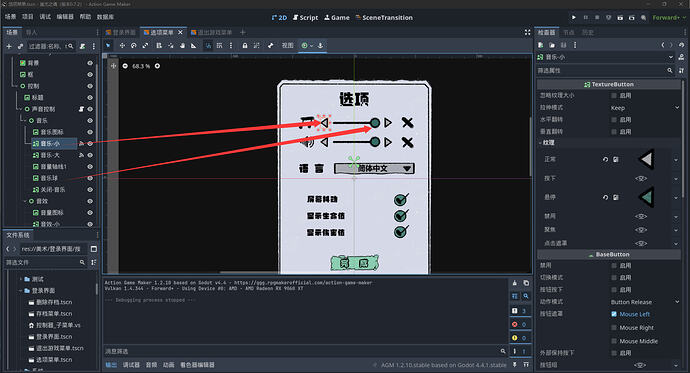Hide the 背景 node with eye icon

click(x=90, y=63)
